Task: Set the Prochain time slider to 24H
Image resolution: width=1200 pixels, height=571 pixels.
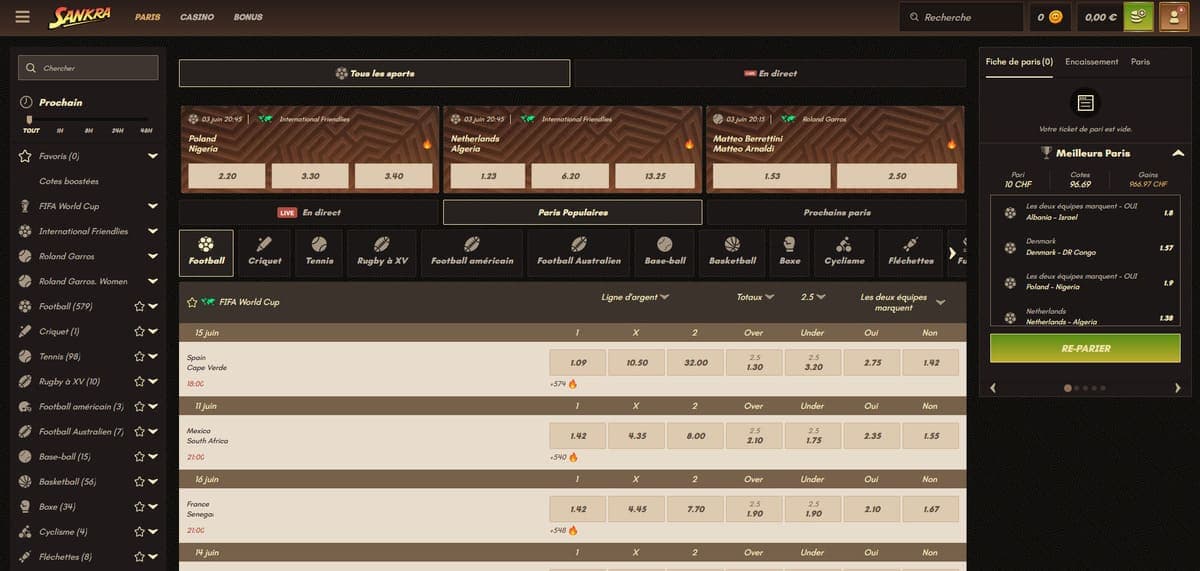Action: pyautogui.click(x=118, y=130)
